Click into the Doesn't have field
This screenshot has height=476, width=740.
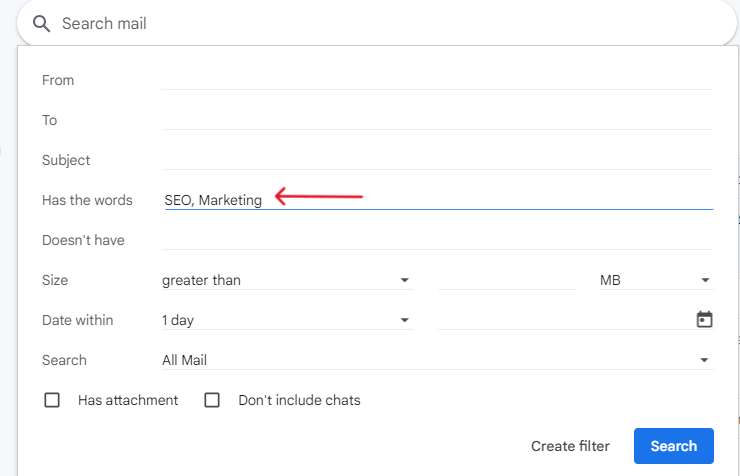437,240
